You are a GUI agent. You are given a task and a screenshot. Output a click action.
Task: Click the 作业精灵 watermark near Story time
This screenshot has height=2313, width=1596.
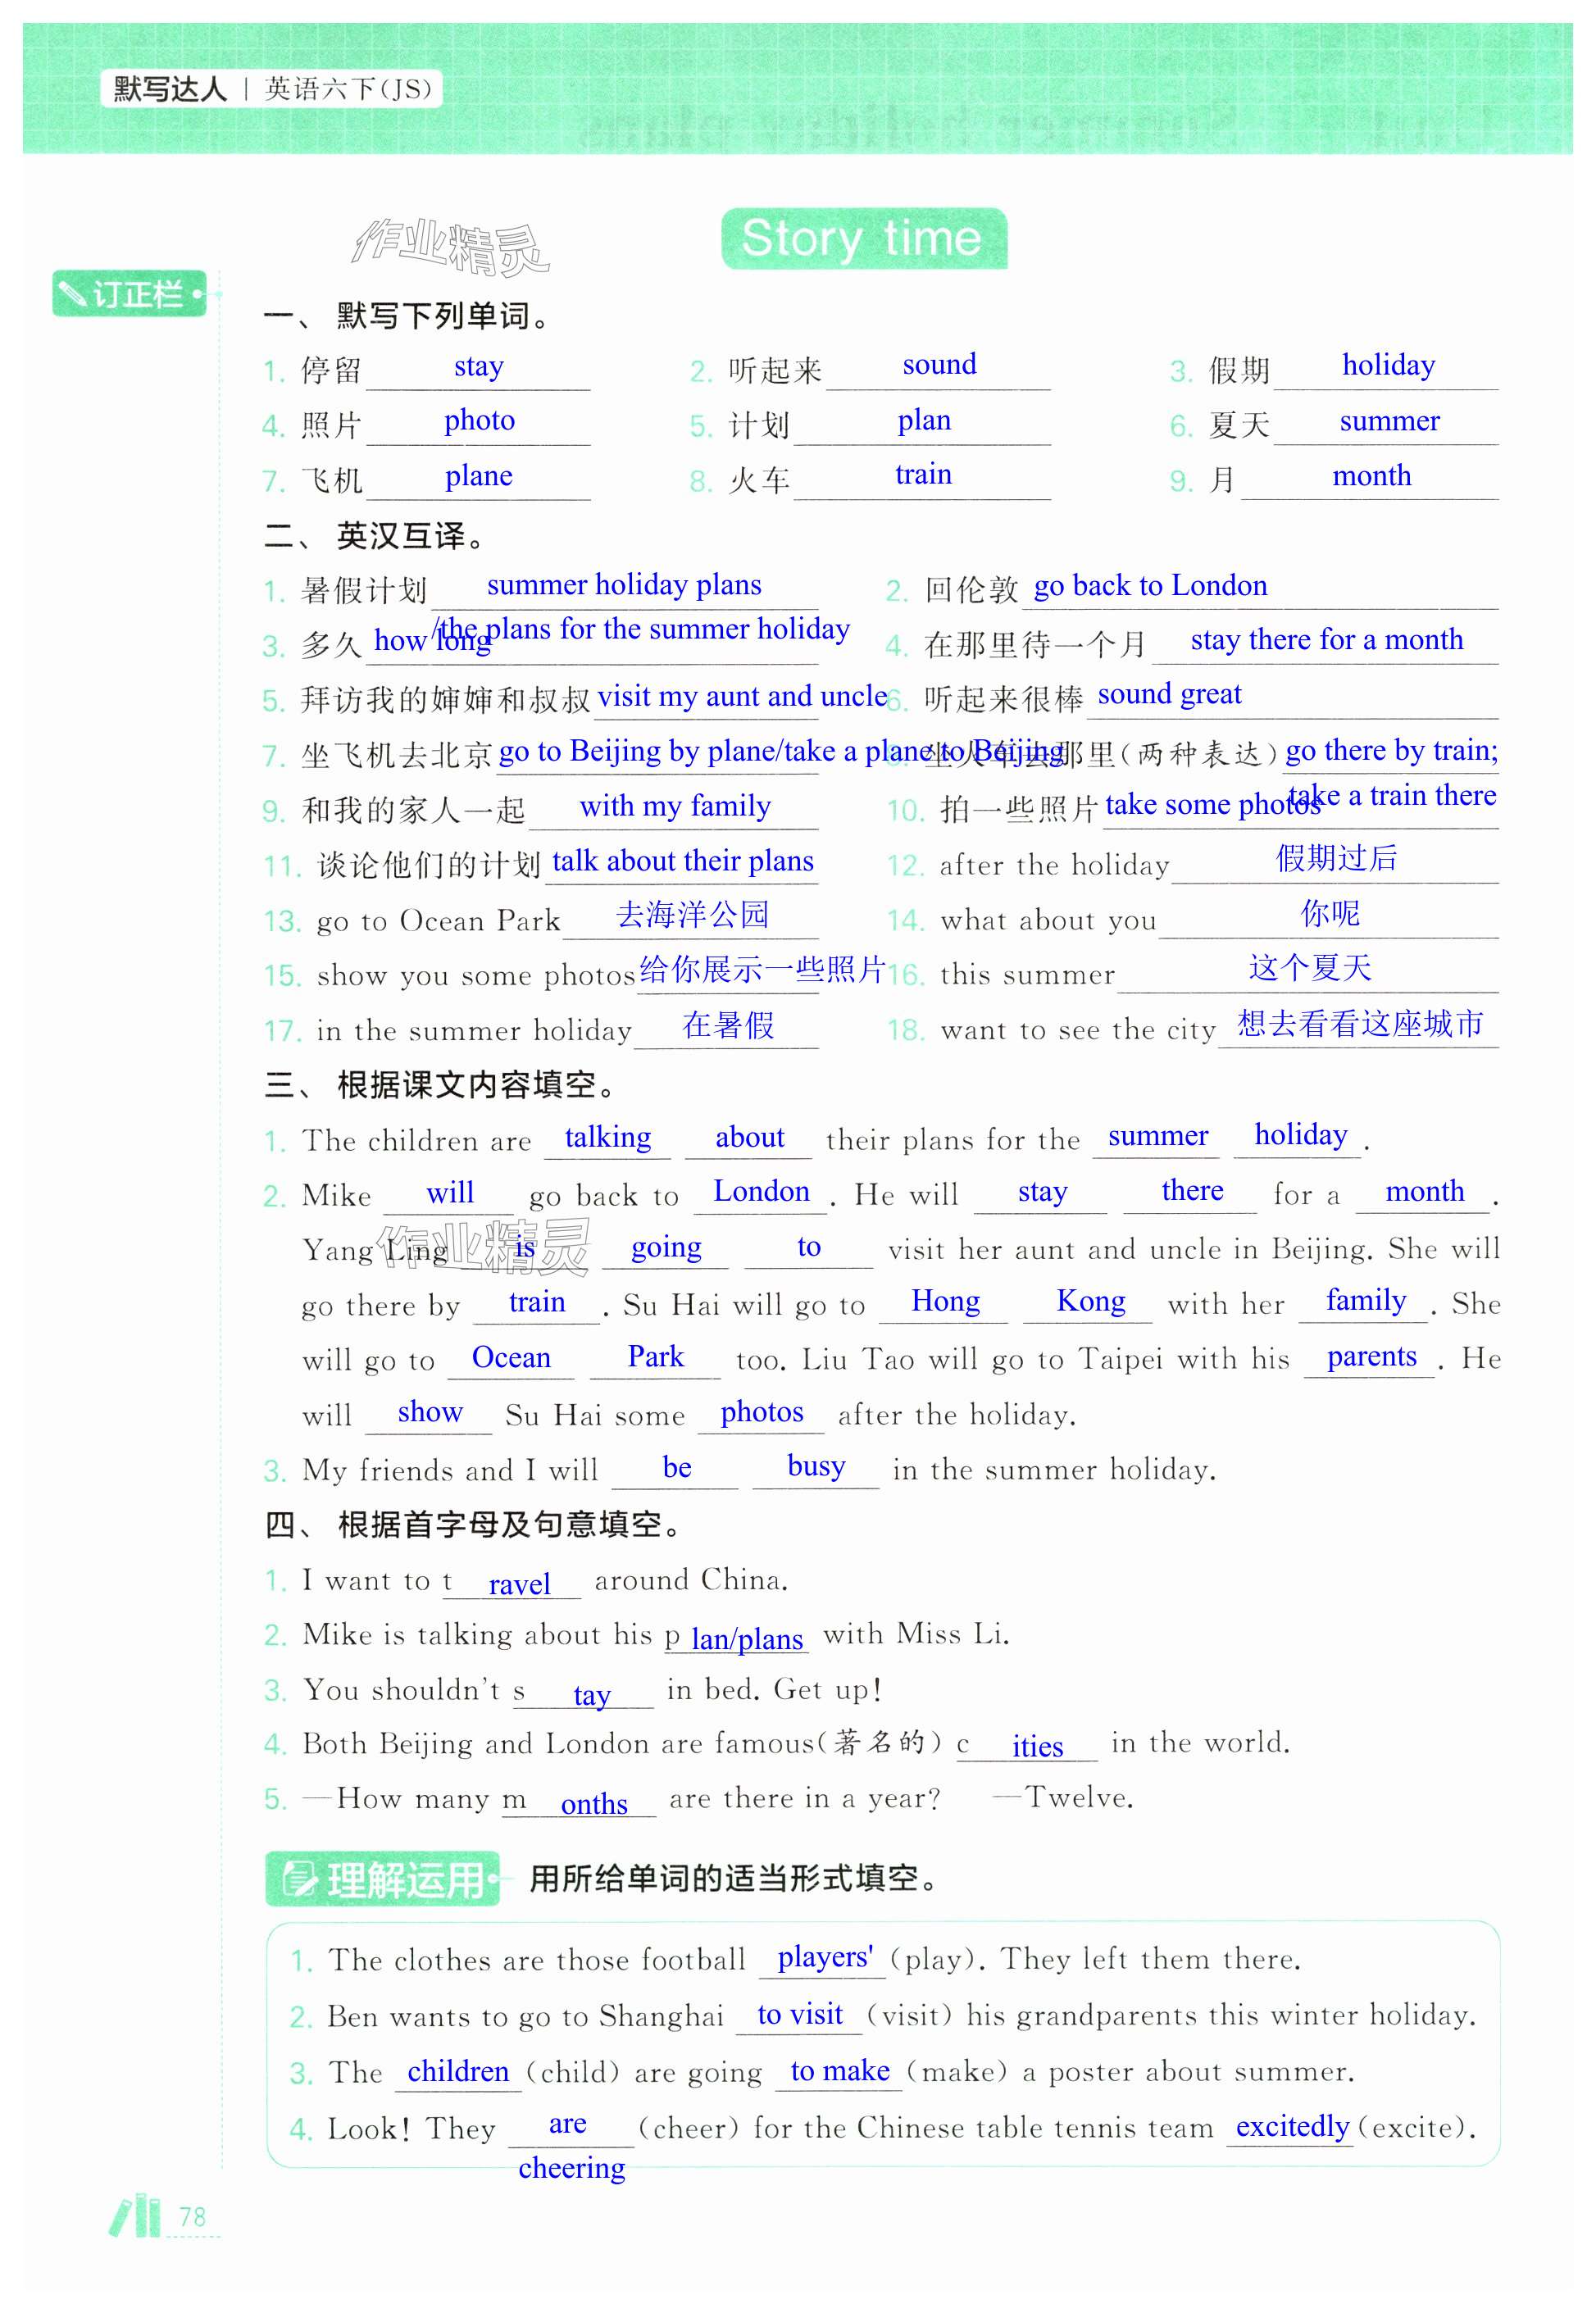450,246
